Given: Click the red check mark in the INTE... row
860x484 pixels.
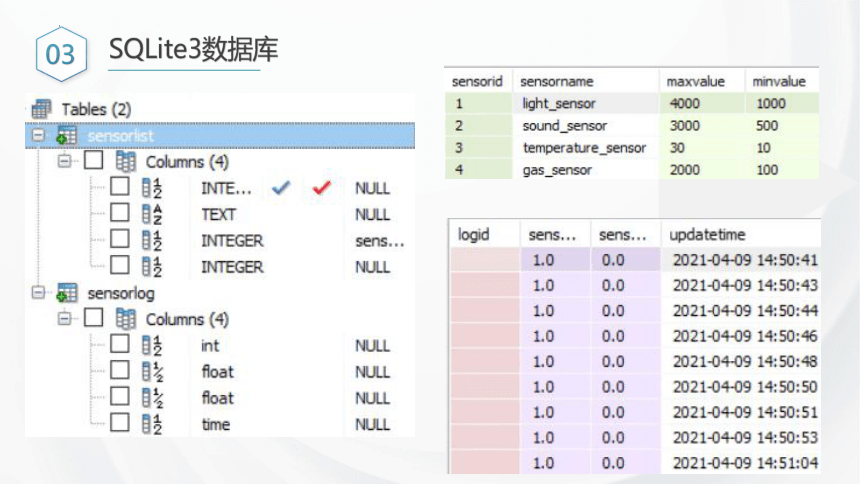Looking at the screenshot, I should [x=321, y=188].
